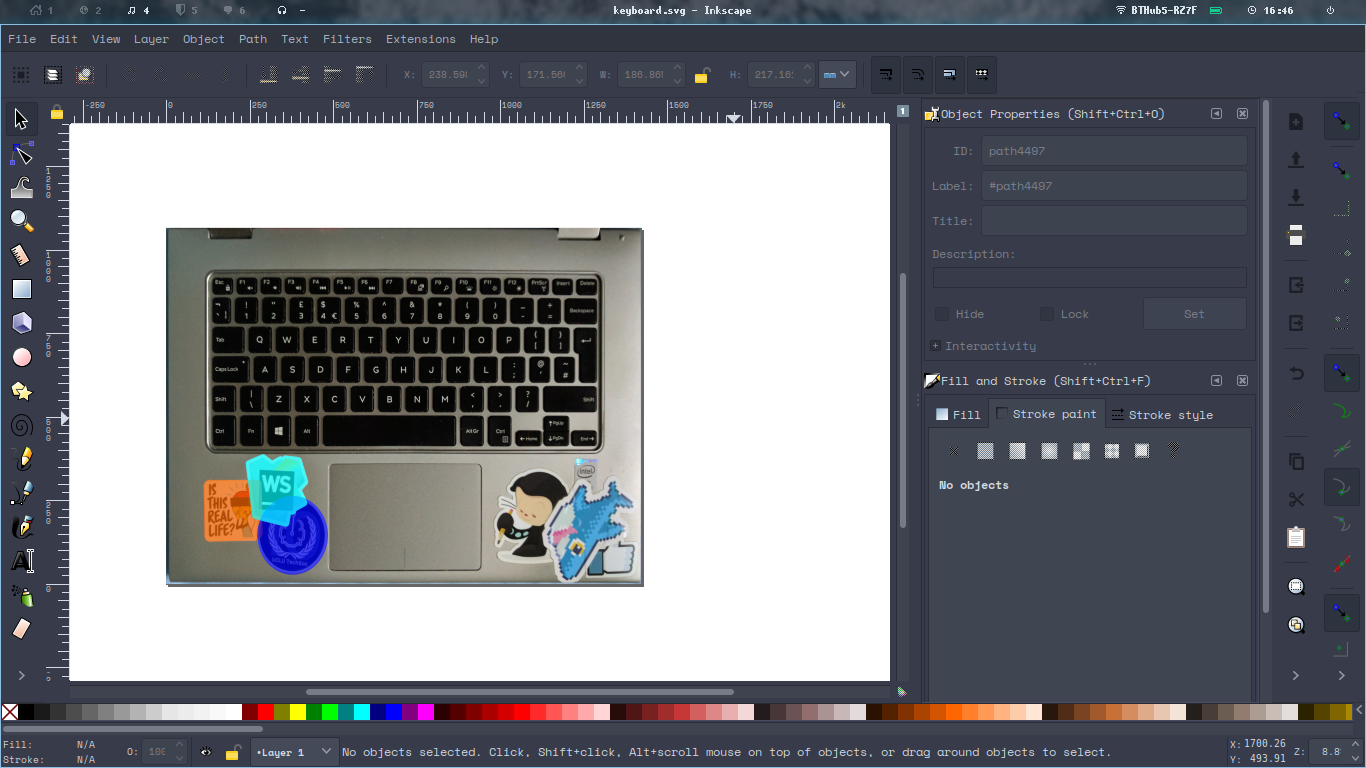Select the Rectangle tool
This screenshot has height=768, width=1366.
[x=20, y=289]
